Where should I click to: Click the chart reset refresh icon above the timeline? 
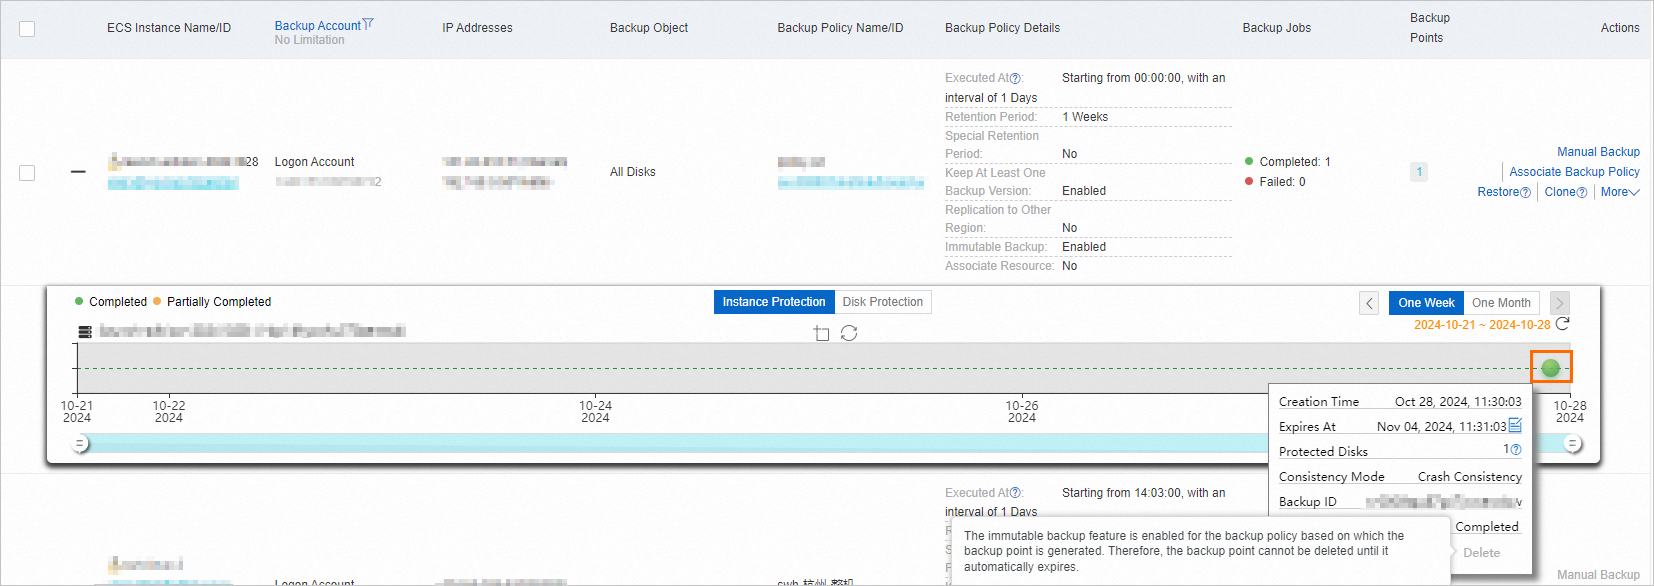[x=849, y=333]
